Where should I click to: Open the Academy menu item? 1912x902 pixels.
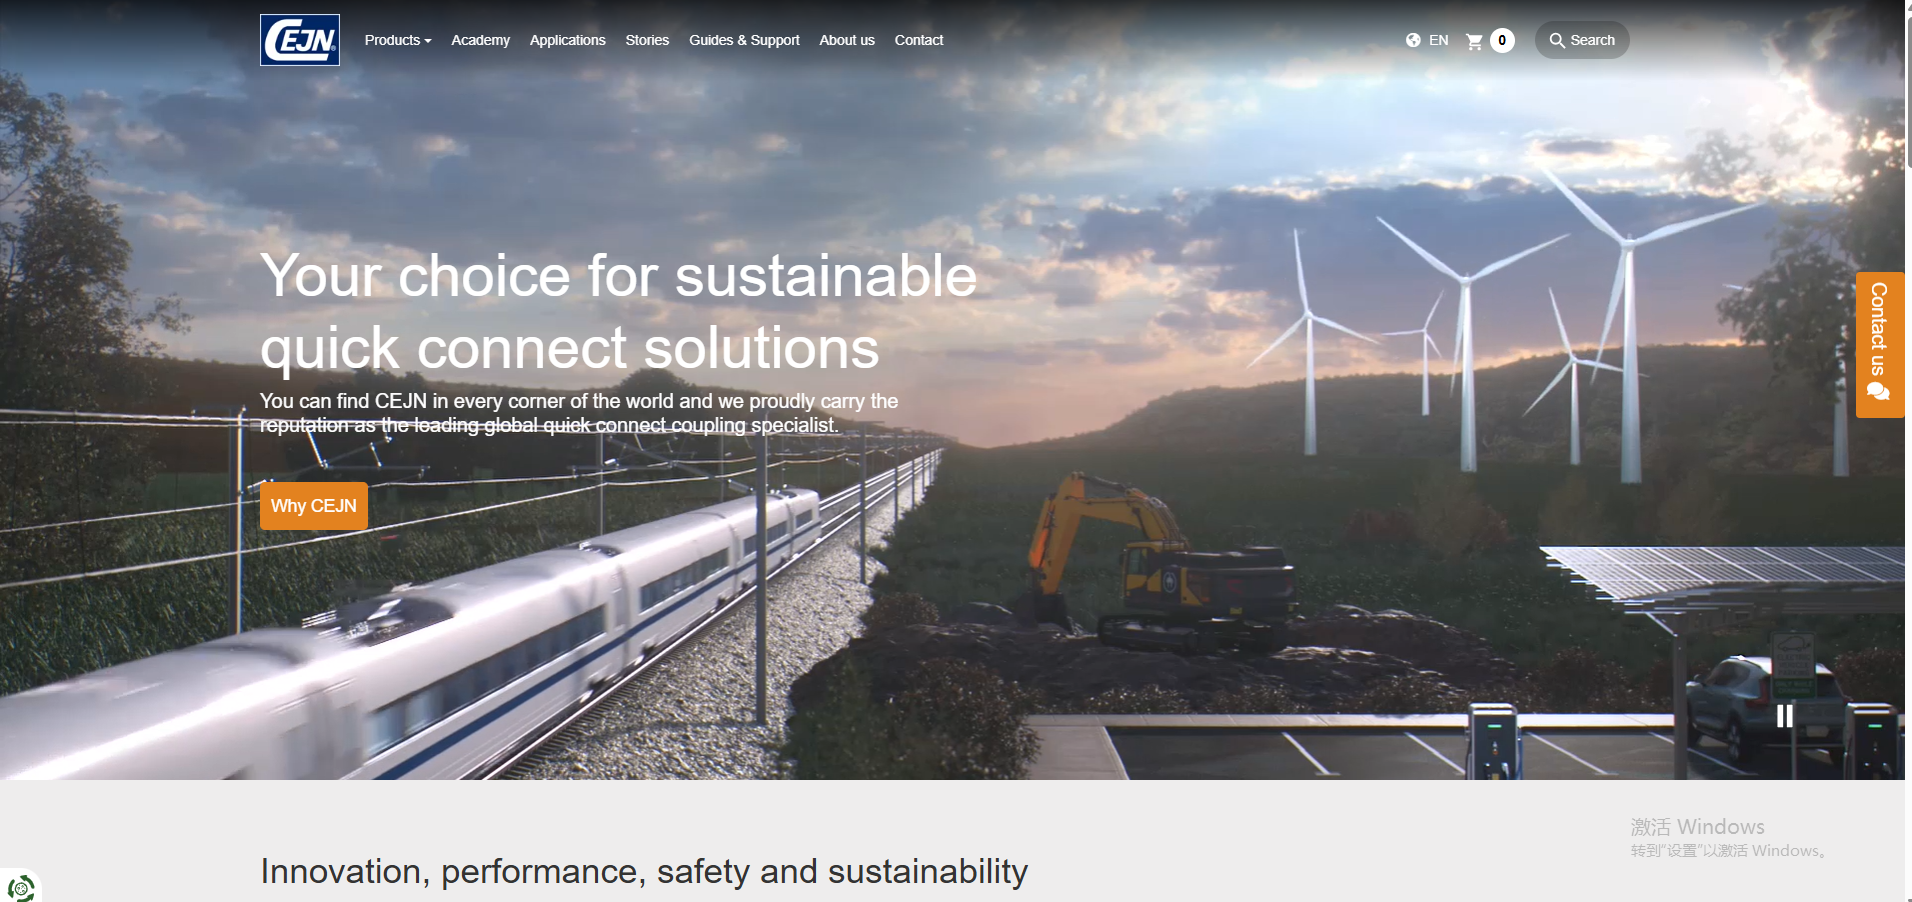(480, 40)
